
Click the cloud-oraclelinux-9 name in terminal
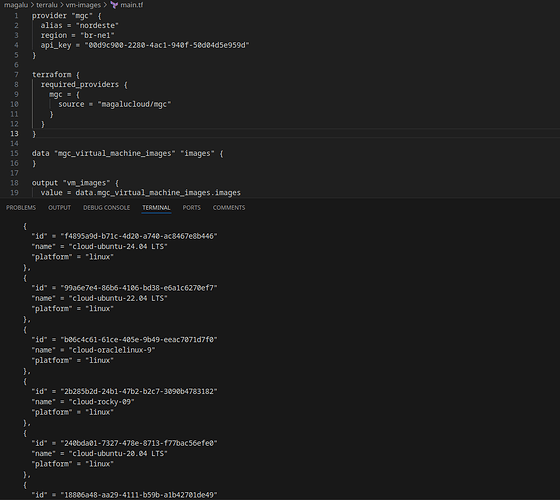coord(112,350)
